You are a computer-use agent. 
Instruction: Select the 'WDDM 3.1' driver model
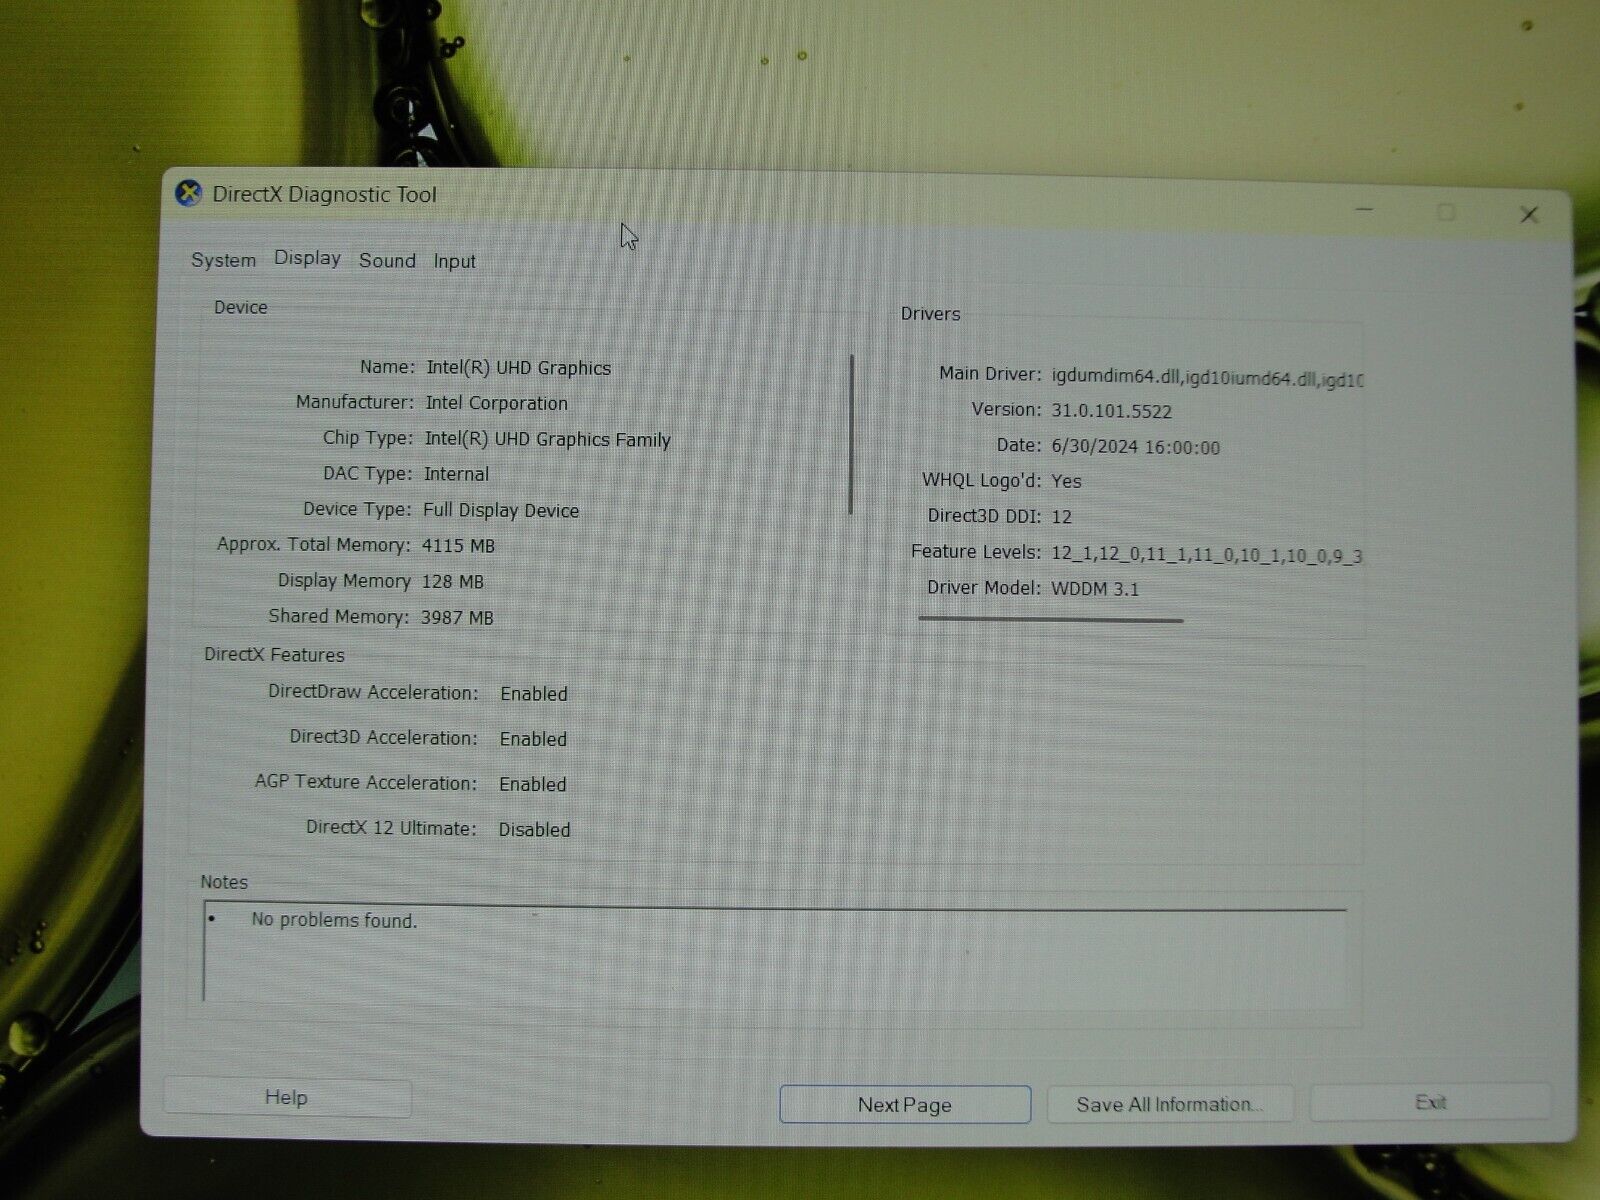[x=1095, y=589]
